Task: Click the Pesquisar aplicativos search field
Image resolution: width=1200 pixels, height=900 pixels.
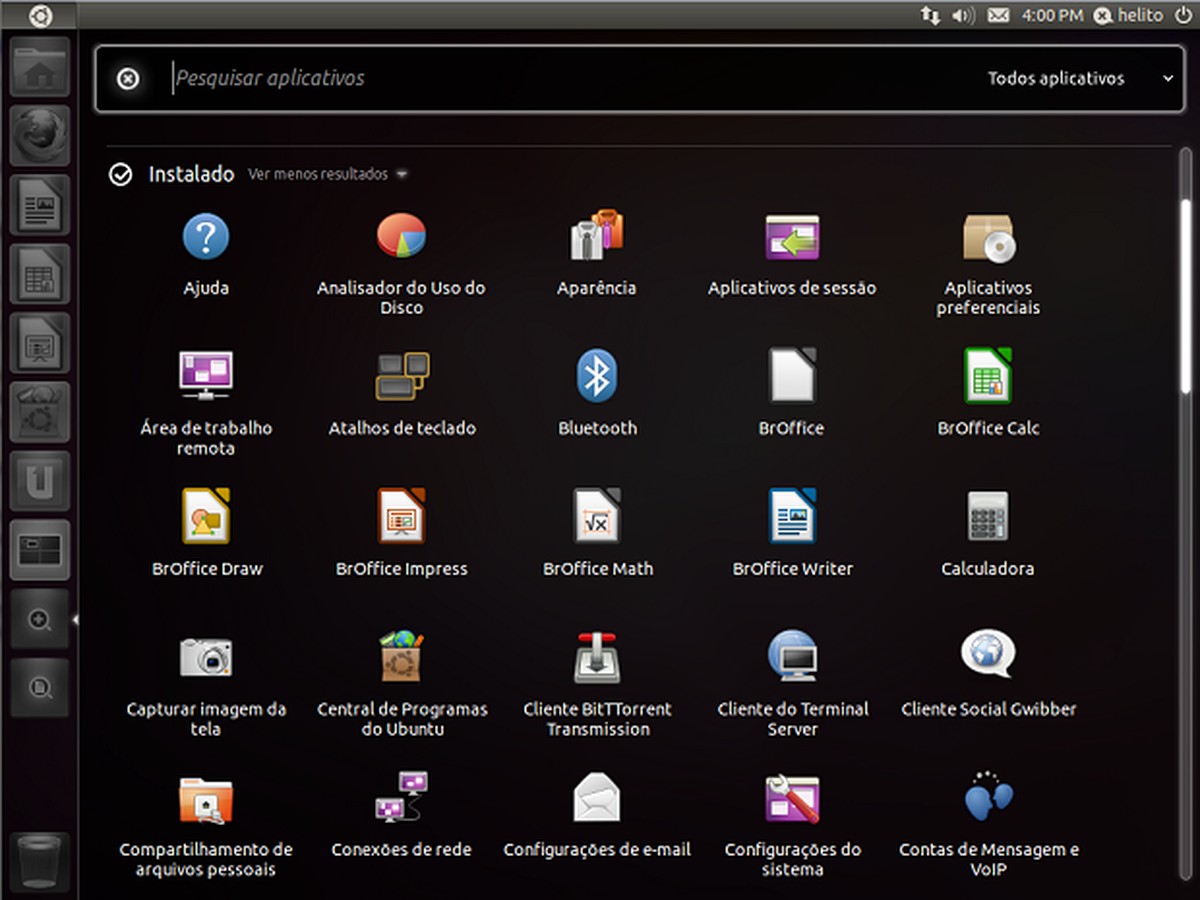Action: [x=400, y=78]
